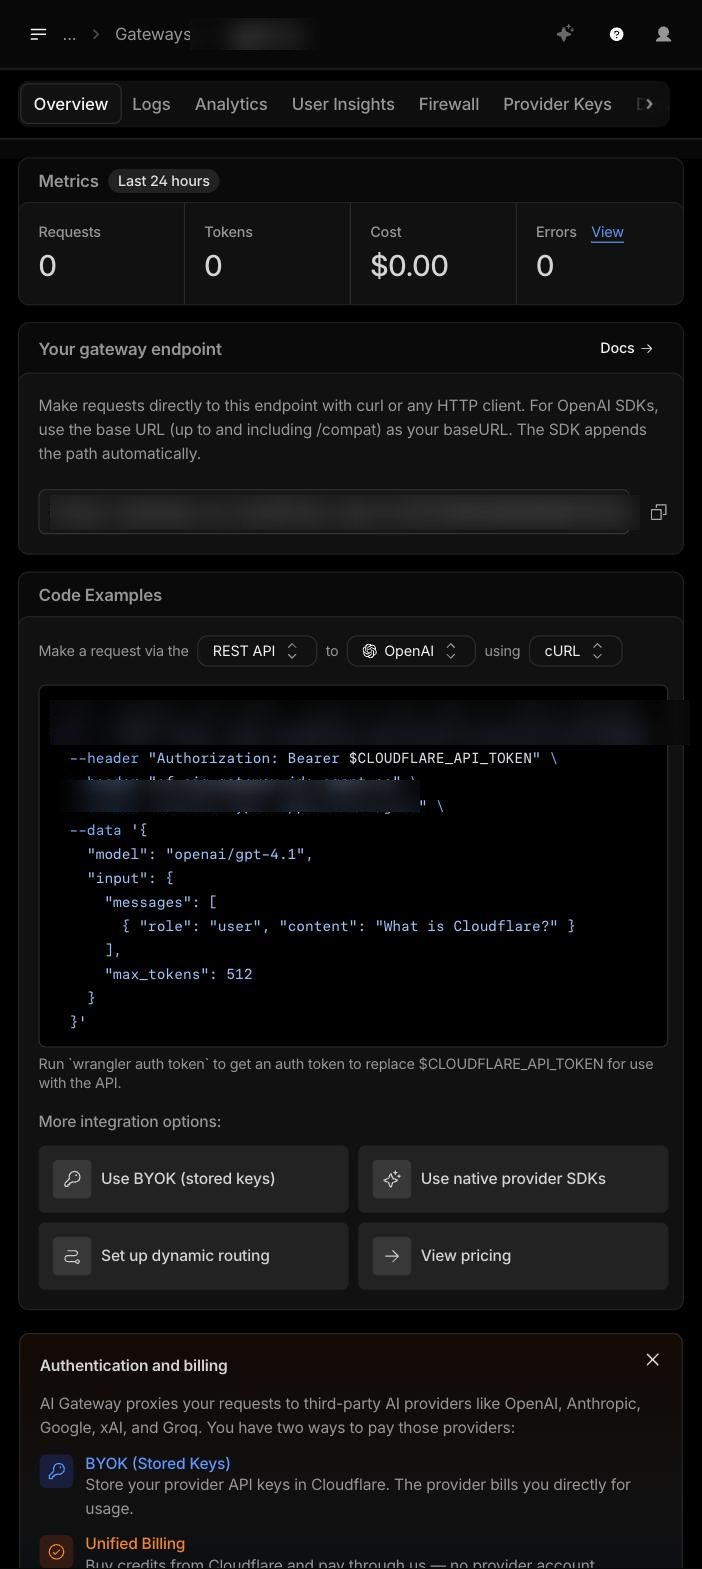Expand the breadcrumb ellipsis
The height and width of the screenshot is (1569, 702).
point(69,34)
